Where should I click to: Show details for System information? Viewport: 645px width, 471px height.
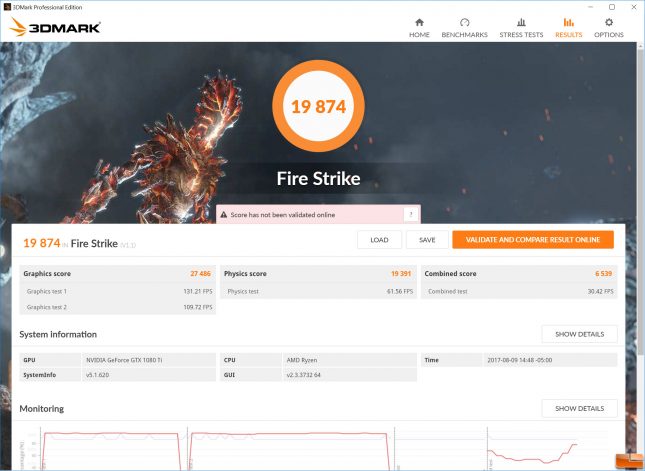579,334
